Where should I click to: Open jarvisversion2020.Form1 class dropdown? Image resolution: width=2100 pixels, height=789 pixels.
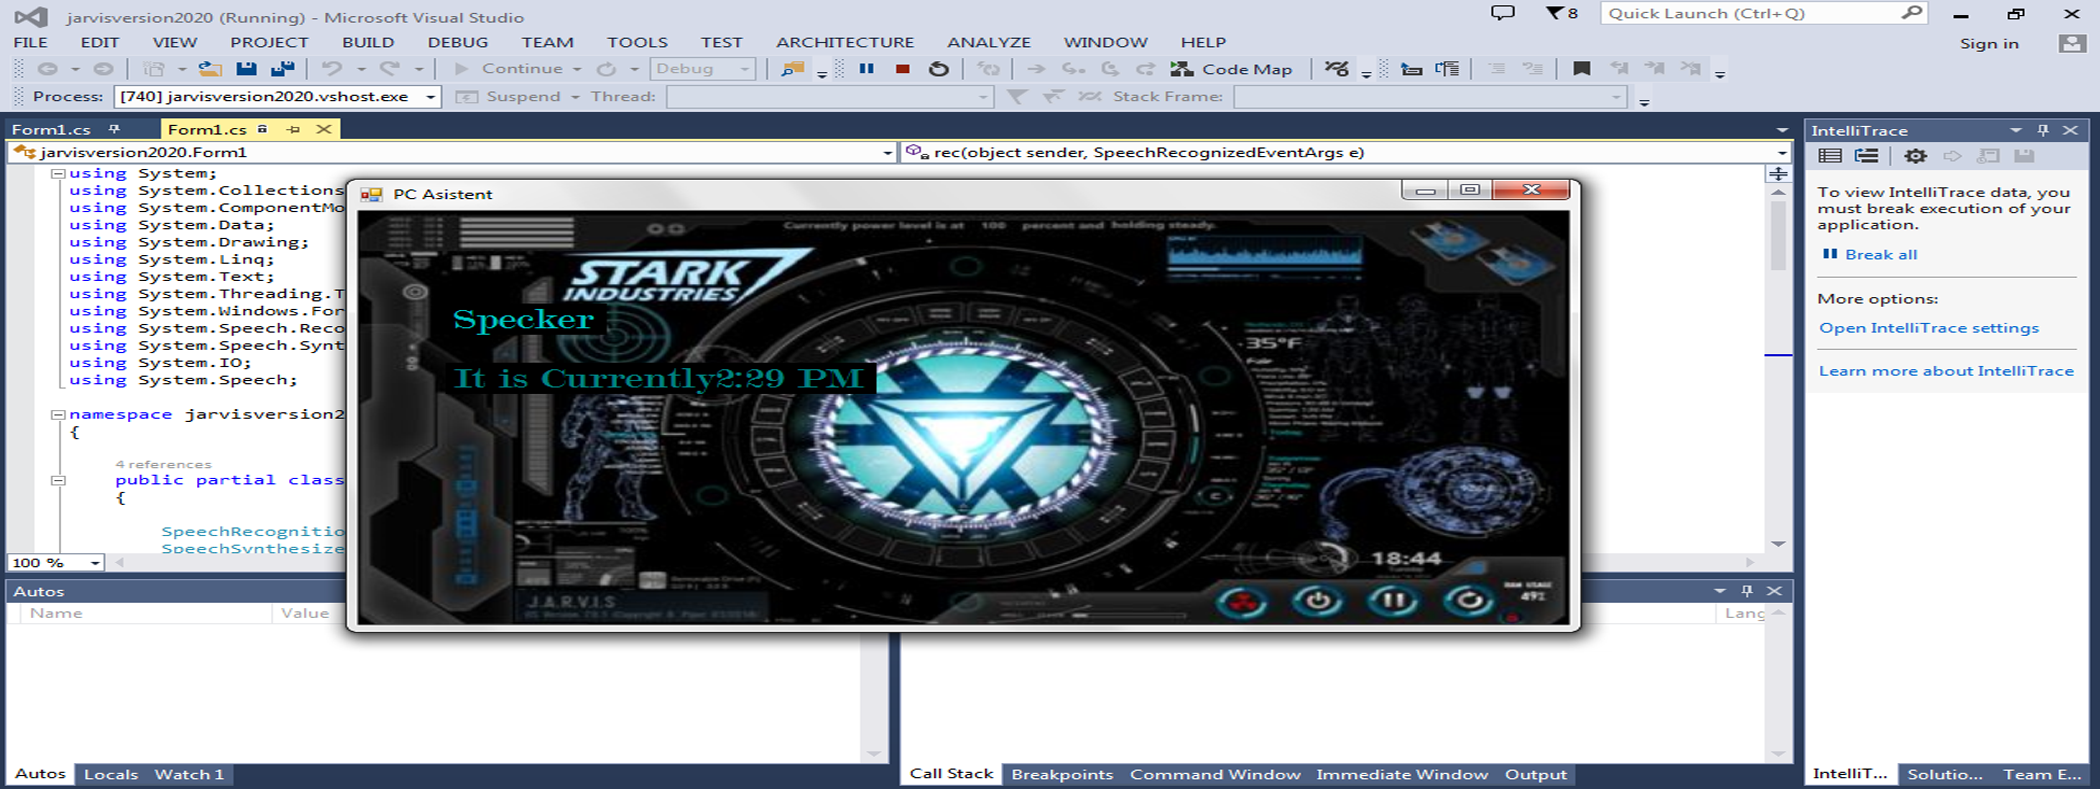pyautogui.click(x=888, y=153)
